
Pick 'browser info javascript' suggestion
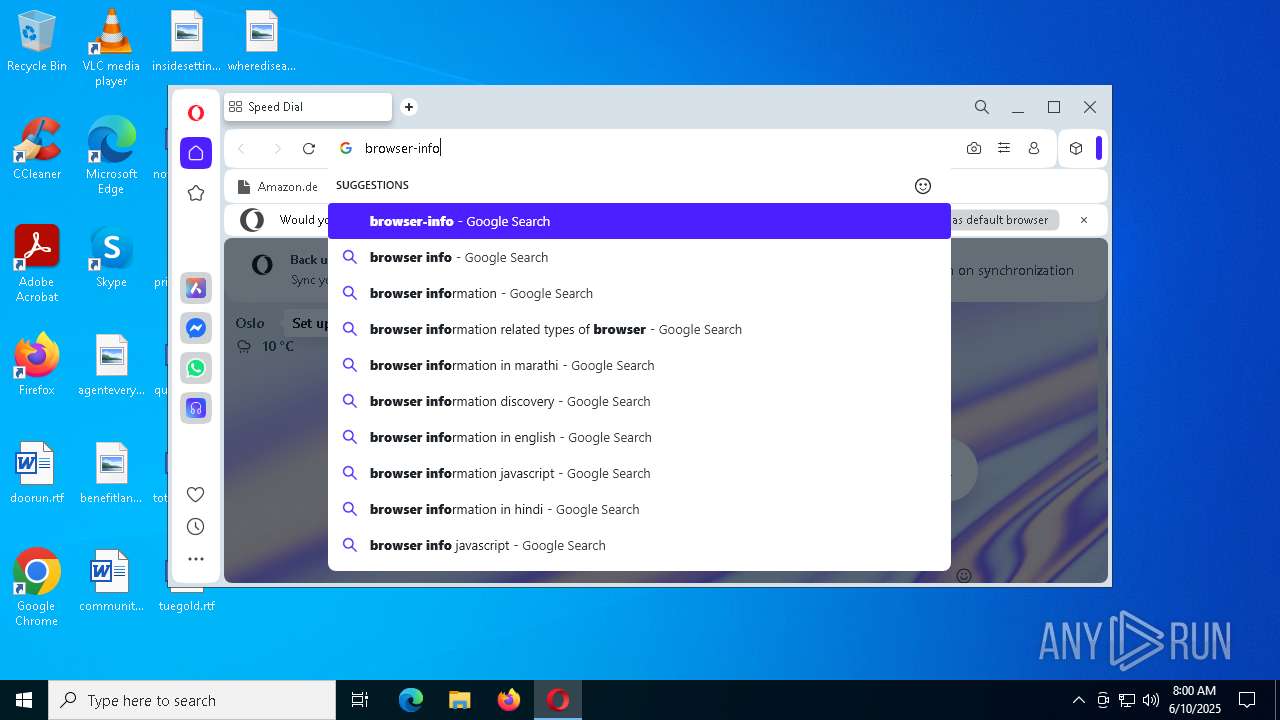coord(639,545)
